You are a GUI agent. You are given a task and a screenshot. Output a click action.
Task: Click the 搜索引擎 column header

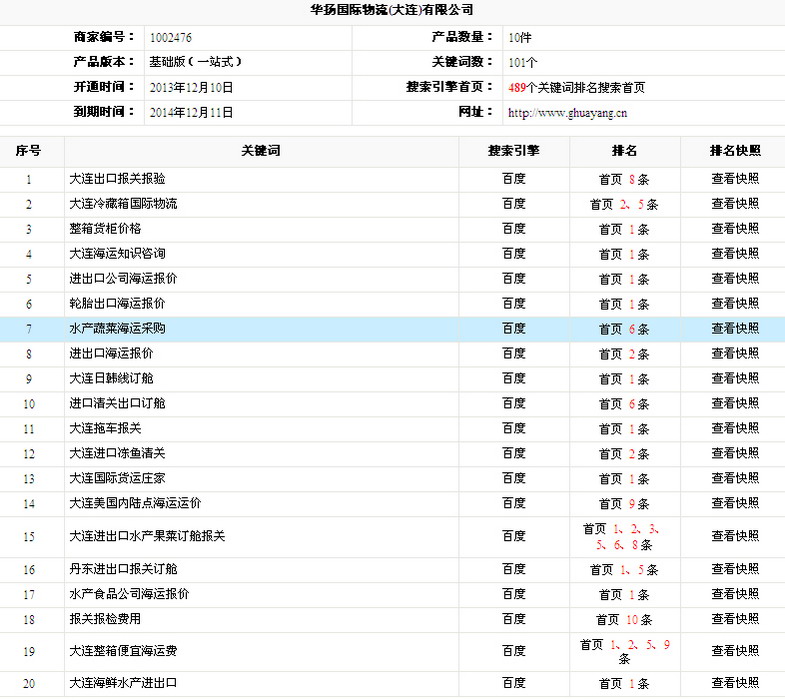pos(514,151)
